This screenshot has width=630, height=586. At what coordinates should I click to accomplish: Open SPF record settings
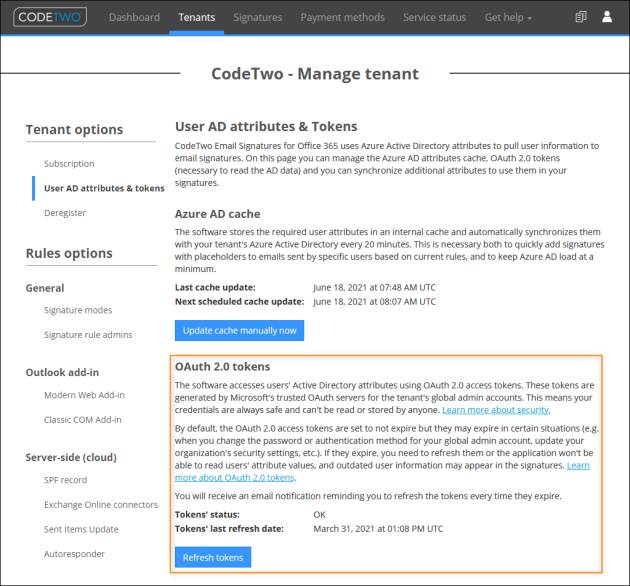65,479
